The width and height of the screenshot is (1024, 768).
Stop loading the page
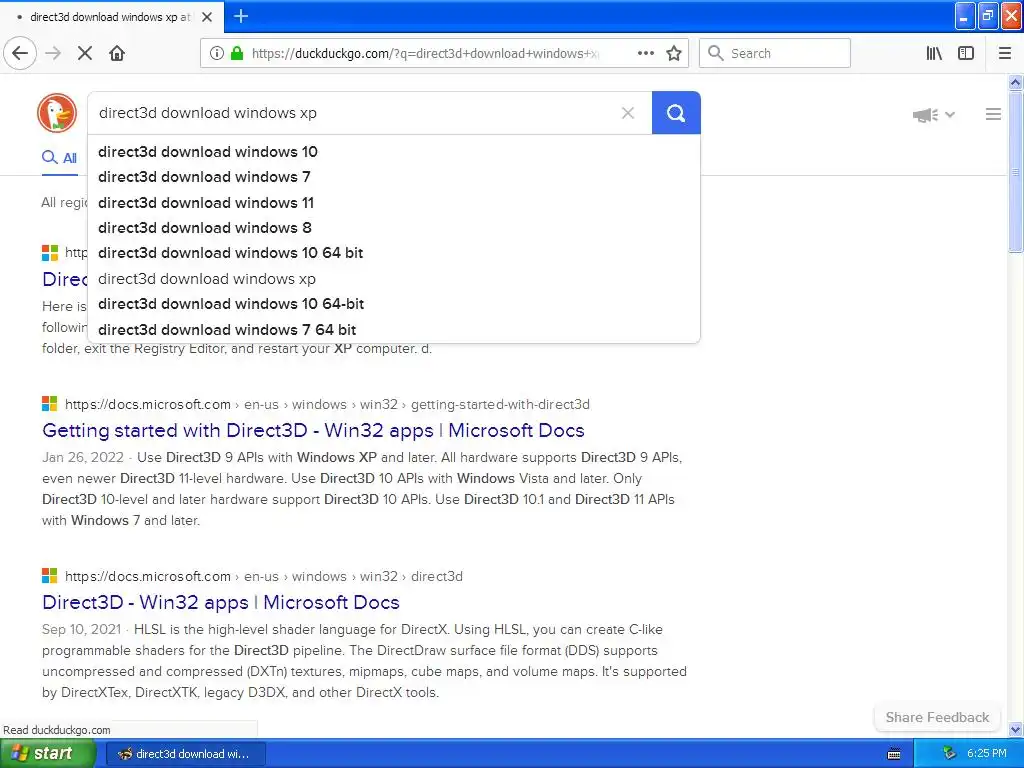[x=85, y=53]
